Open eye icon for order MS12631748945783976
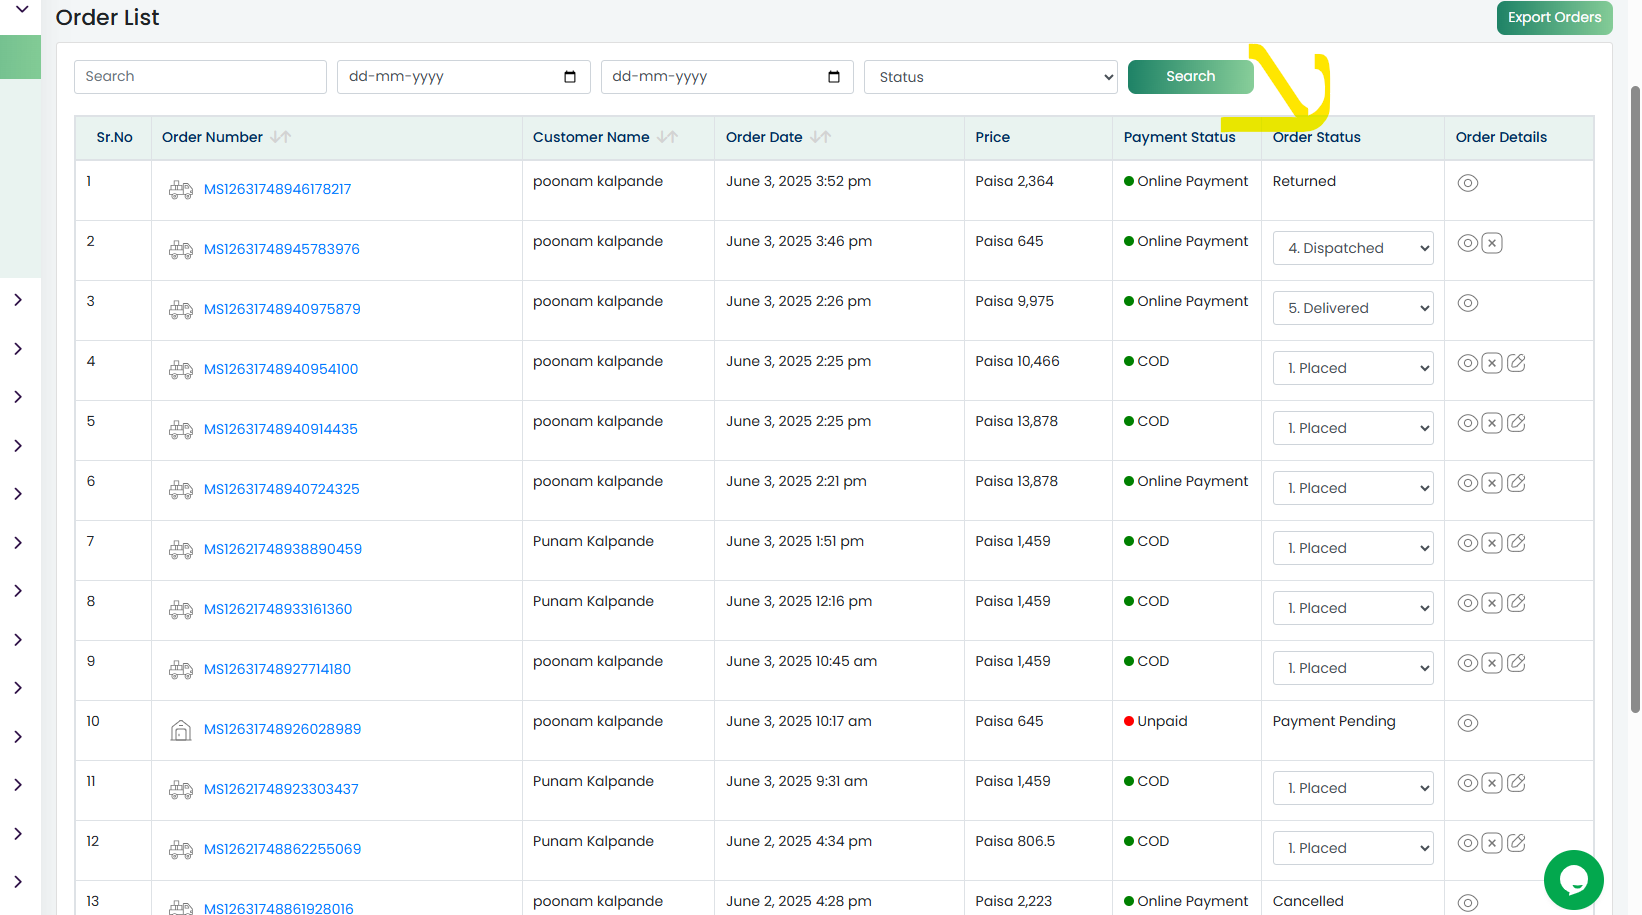1642x915 pixels. coord(1467,243)
